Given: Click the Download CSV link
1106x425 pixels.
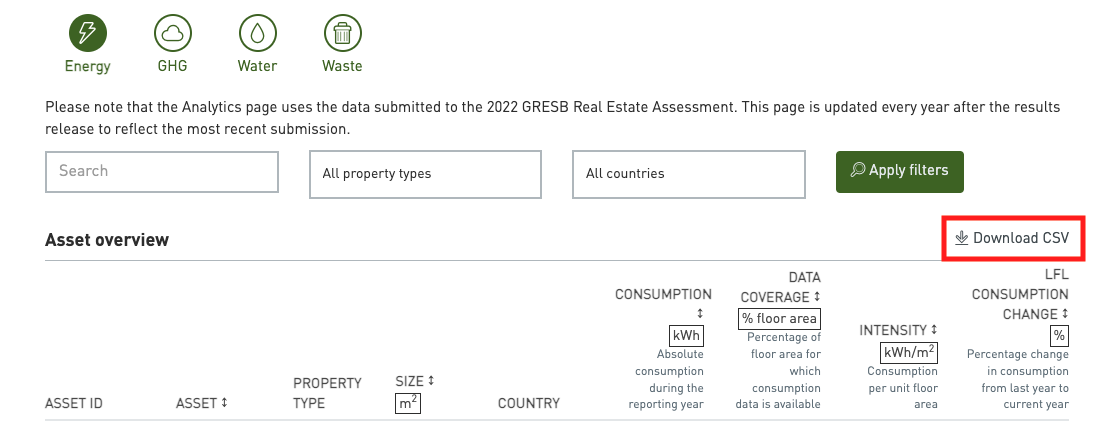Looking at the screenshot, I should point(1011,238).
